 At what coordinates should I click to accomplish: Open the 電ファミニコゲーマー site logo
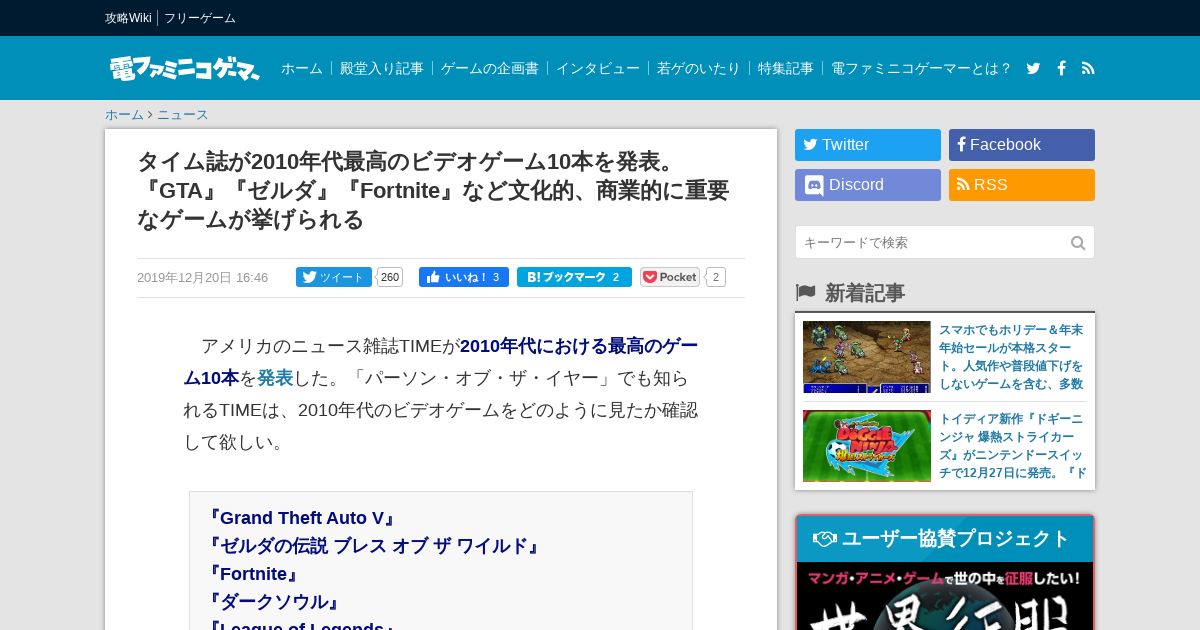coord(185,68)
